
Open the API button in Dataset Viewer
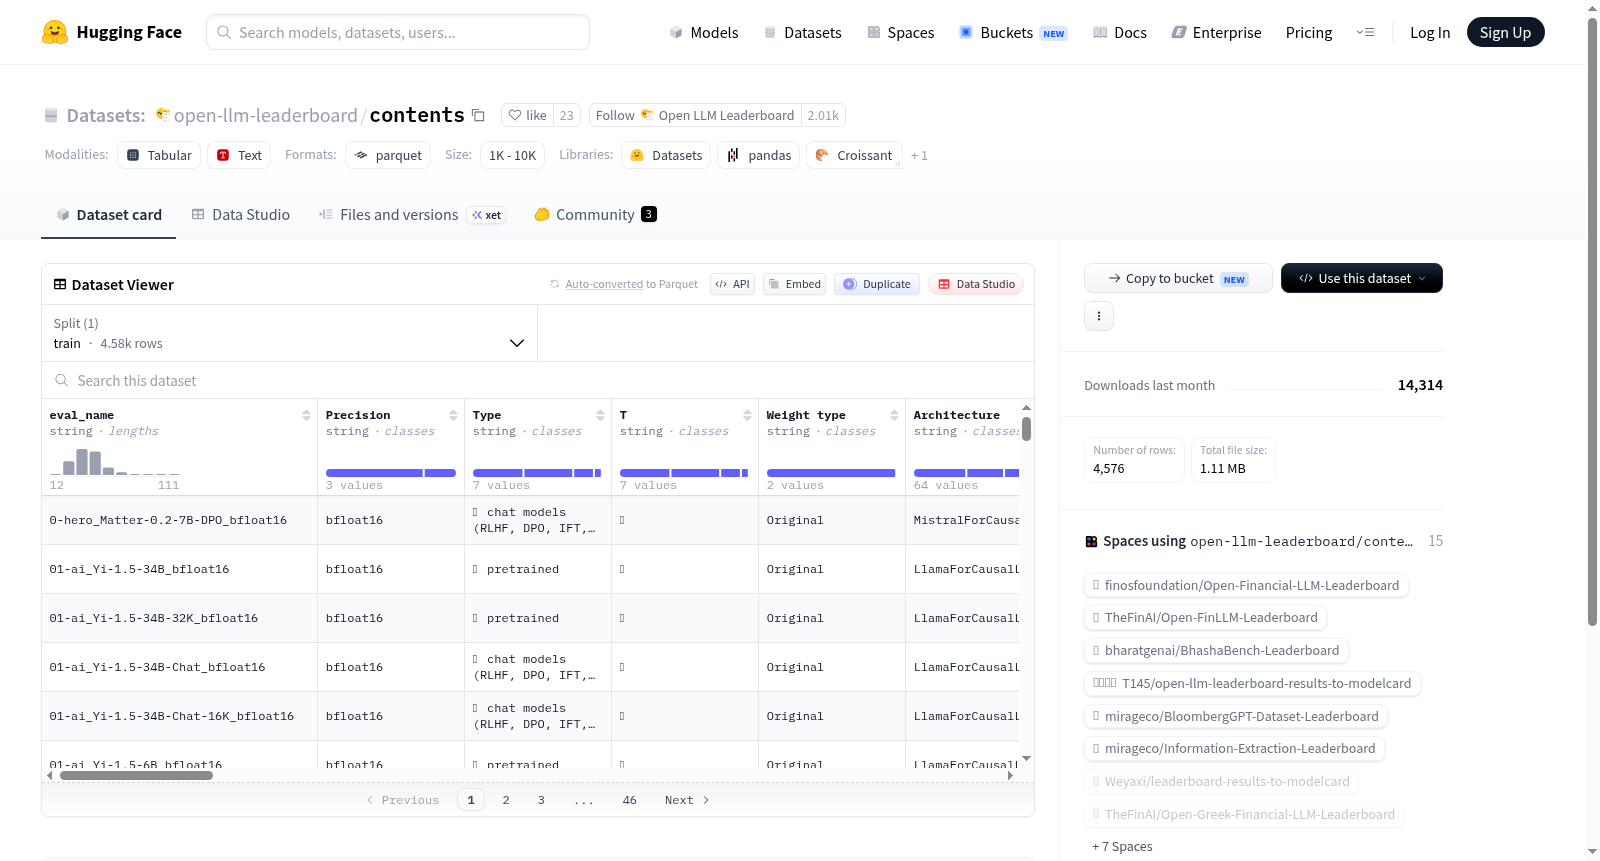coord(732,284)
